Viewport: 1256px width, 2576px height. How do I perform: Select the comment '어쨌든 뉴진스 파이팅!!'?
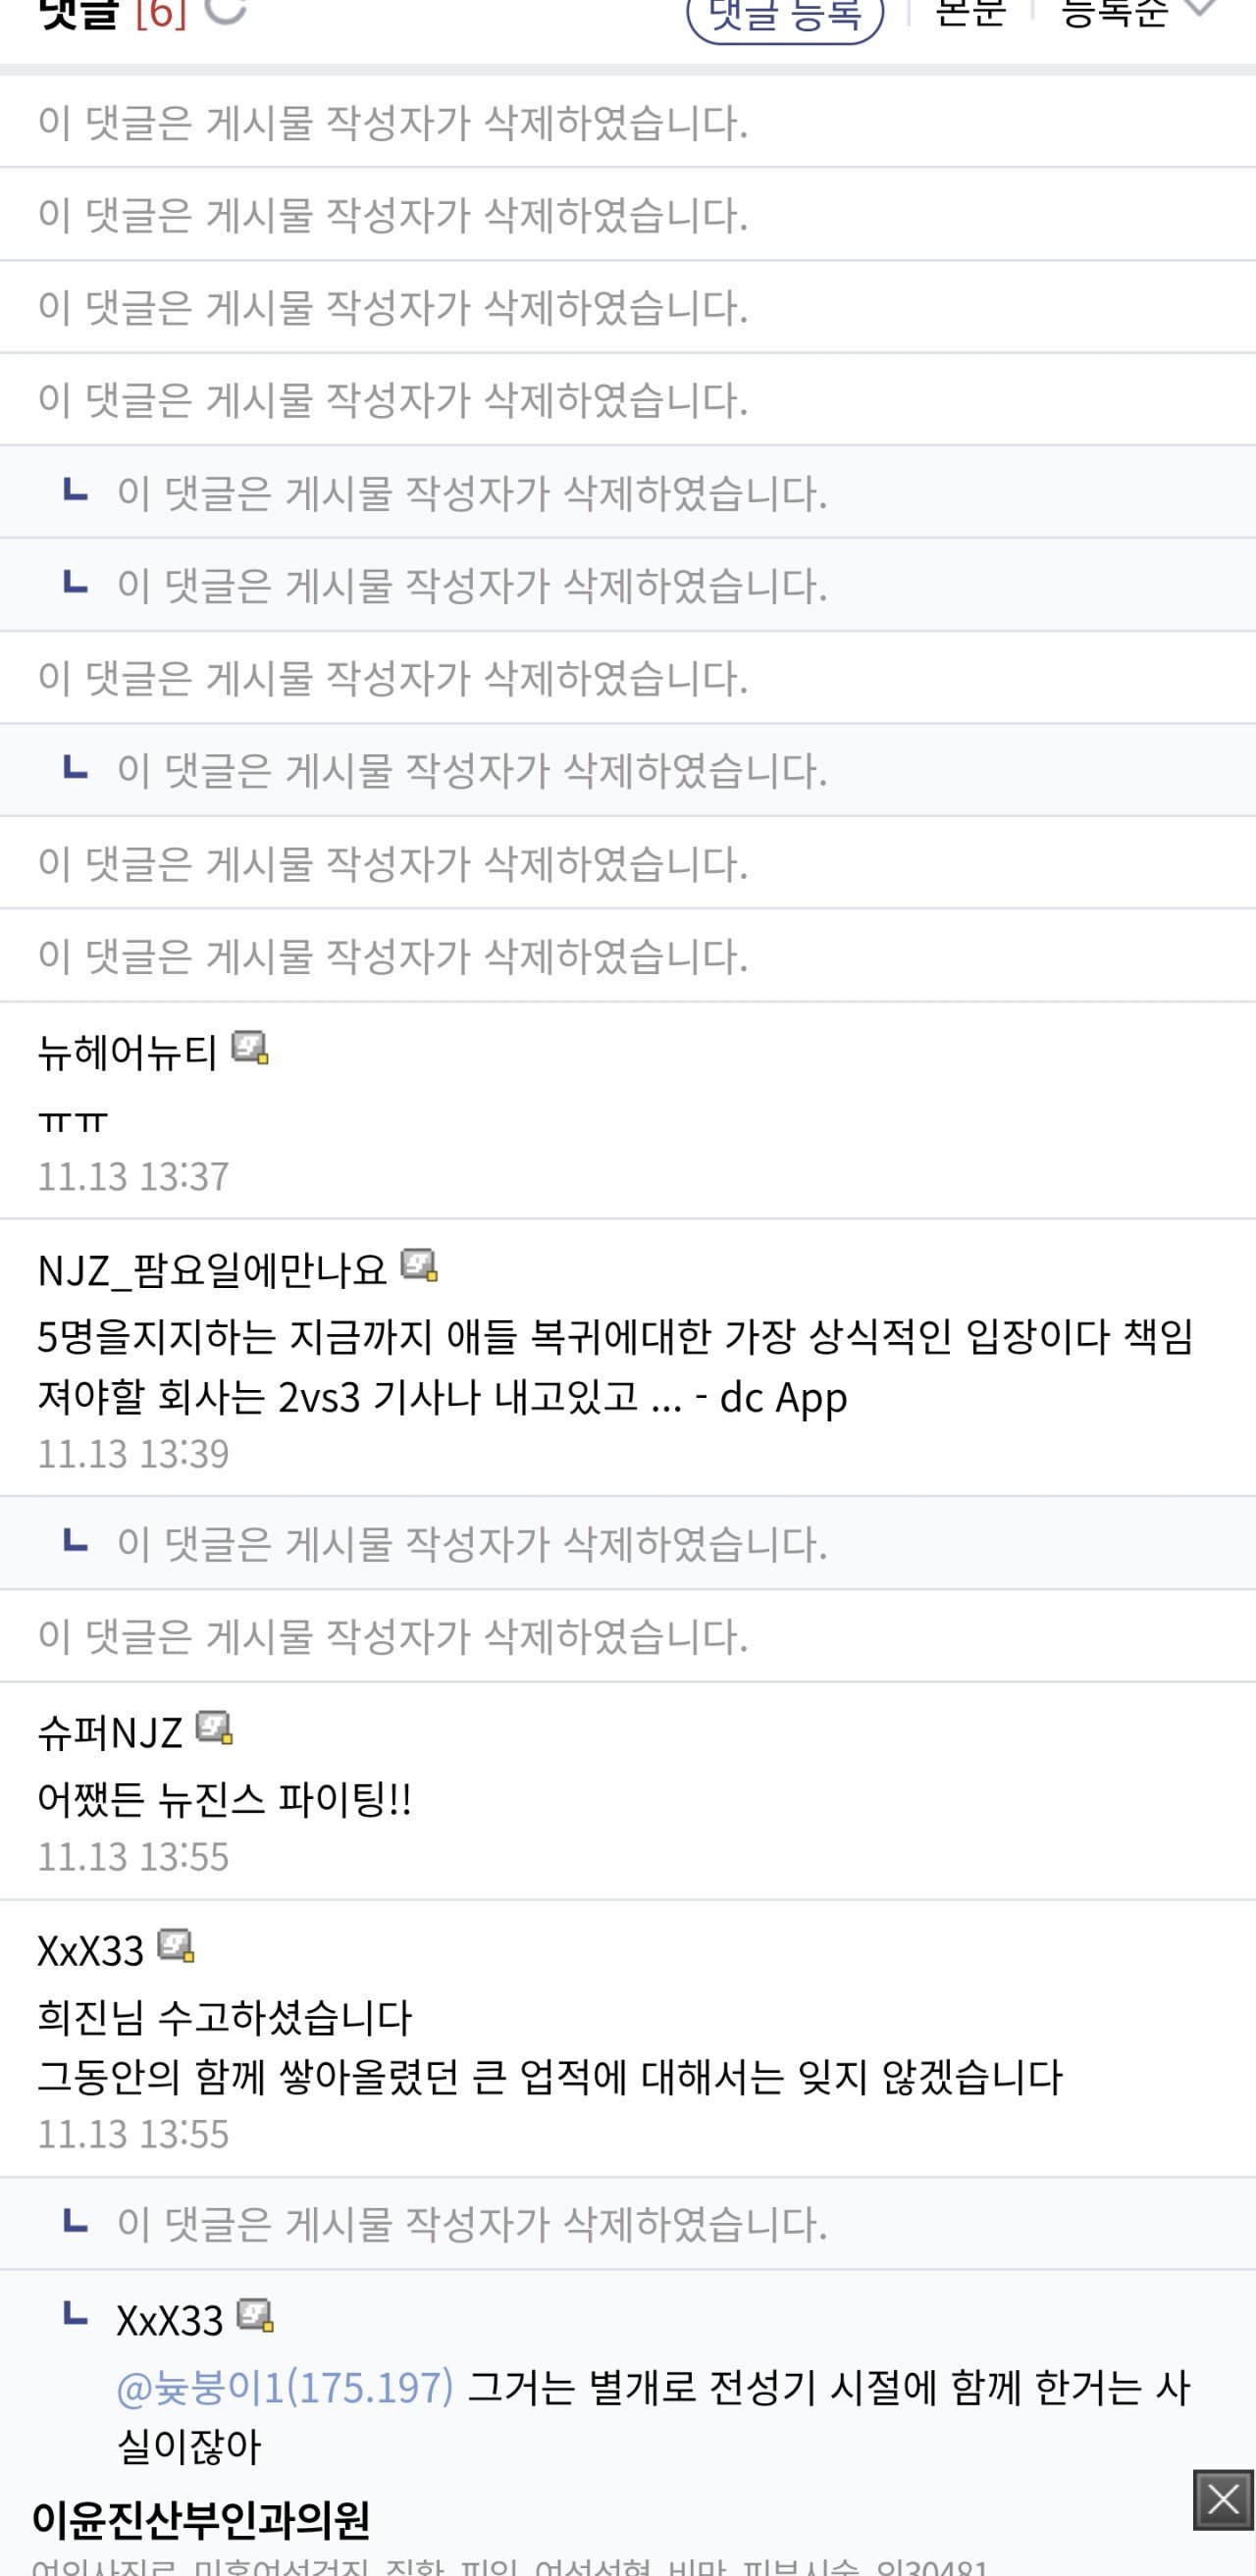tap(224, 1800)
